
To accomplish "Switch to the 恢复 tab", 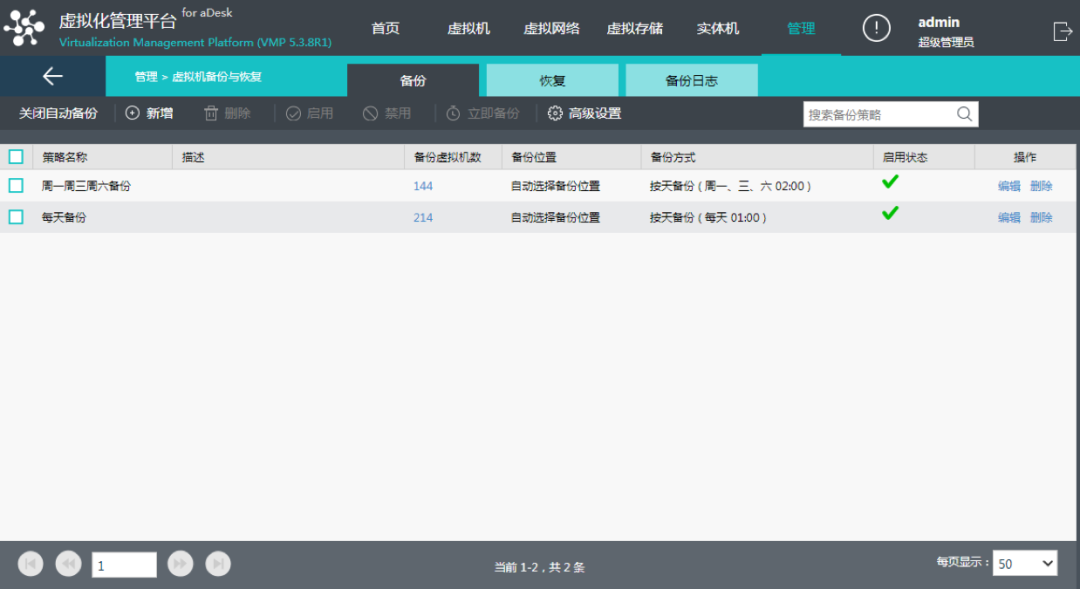I will click(552, 81).
